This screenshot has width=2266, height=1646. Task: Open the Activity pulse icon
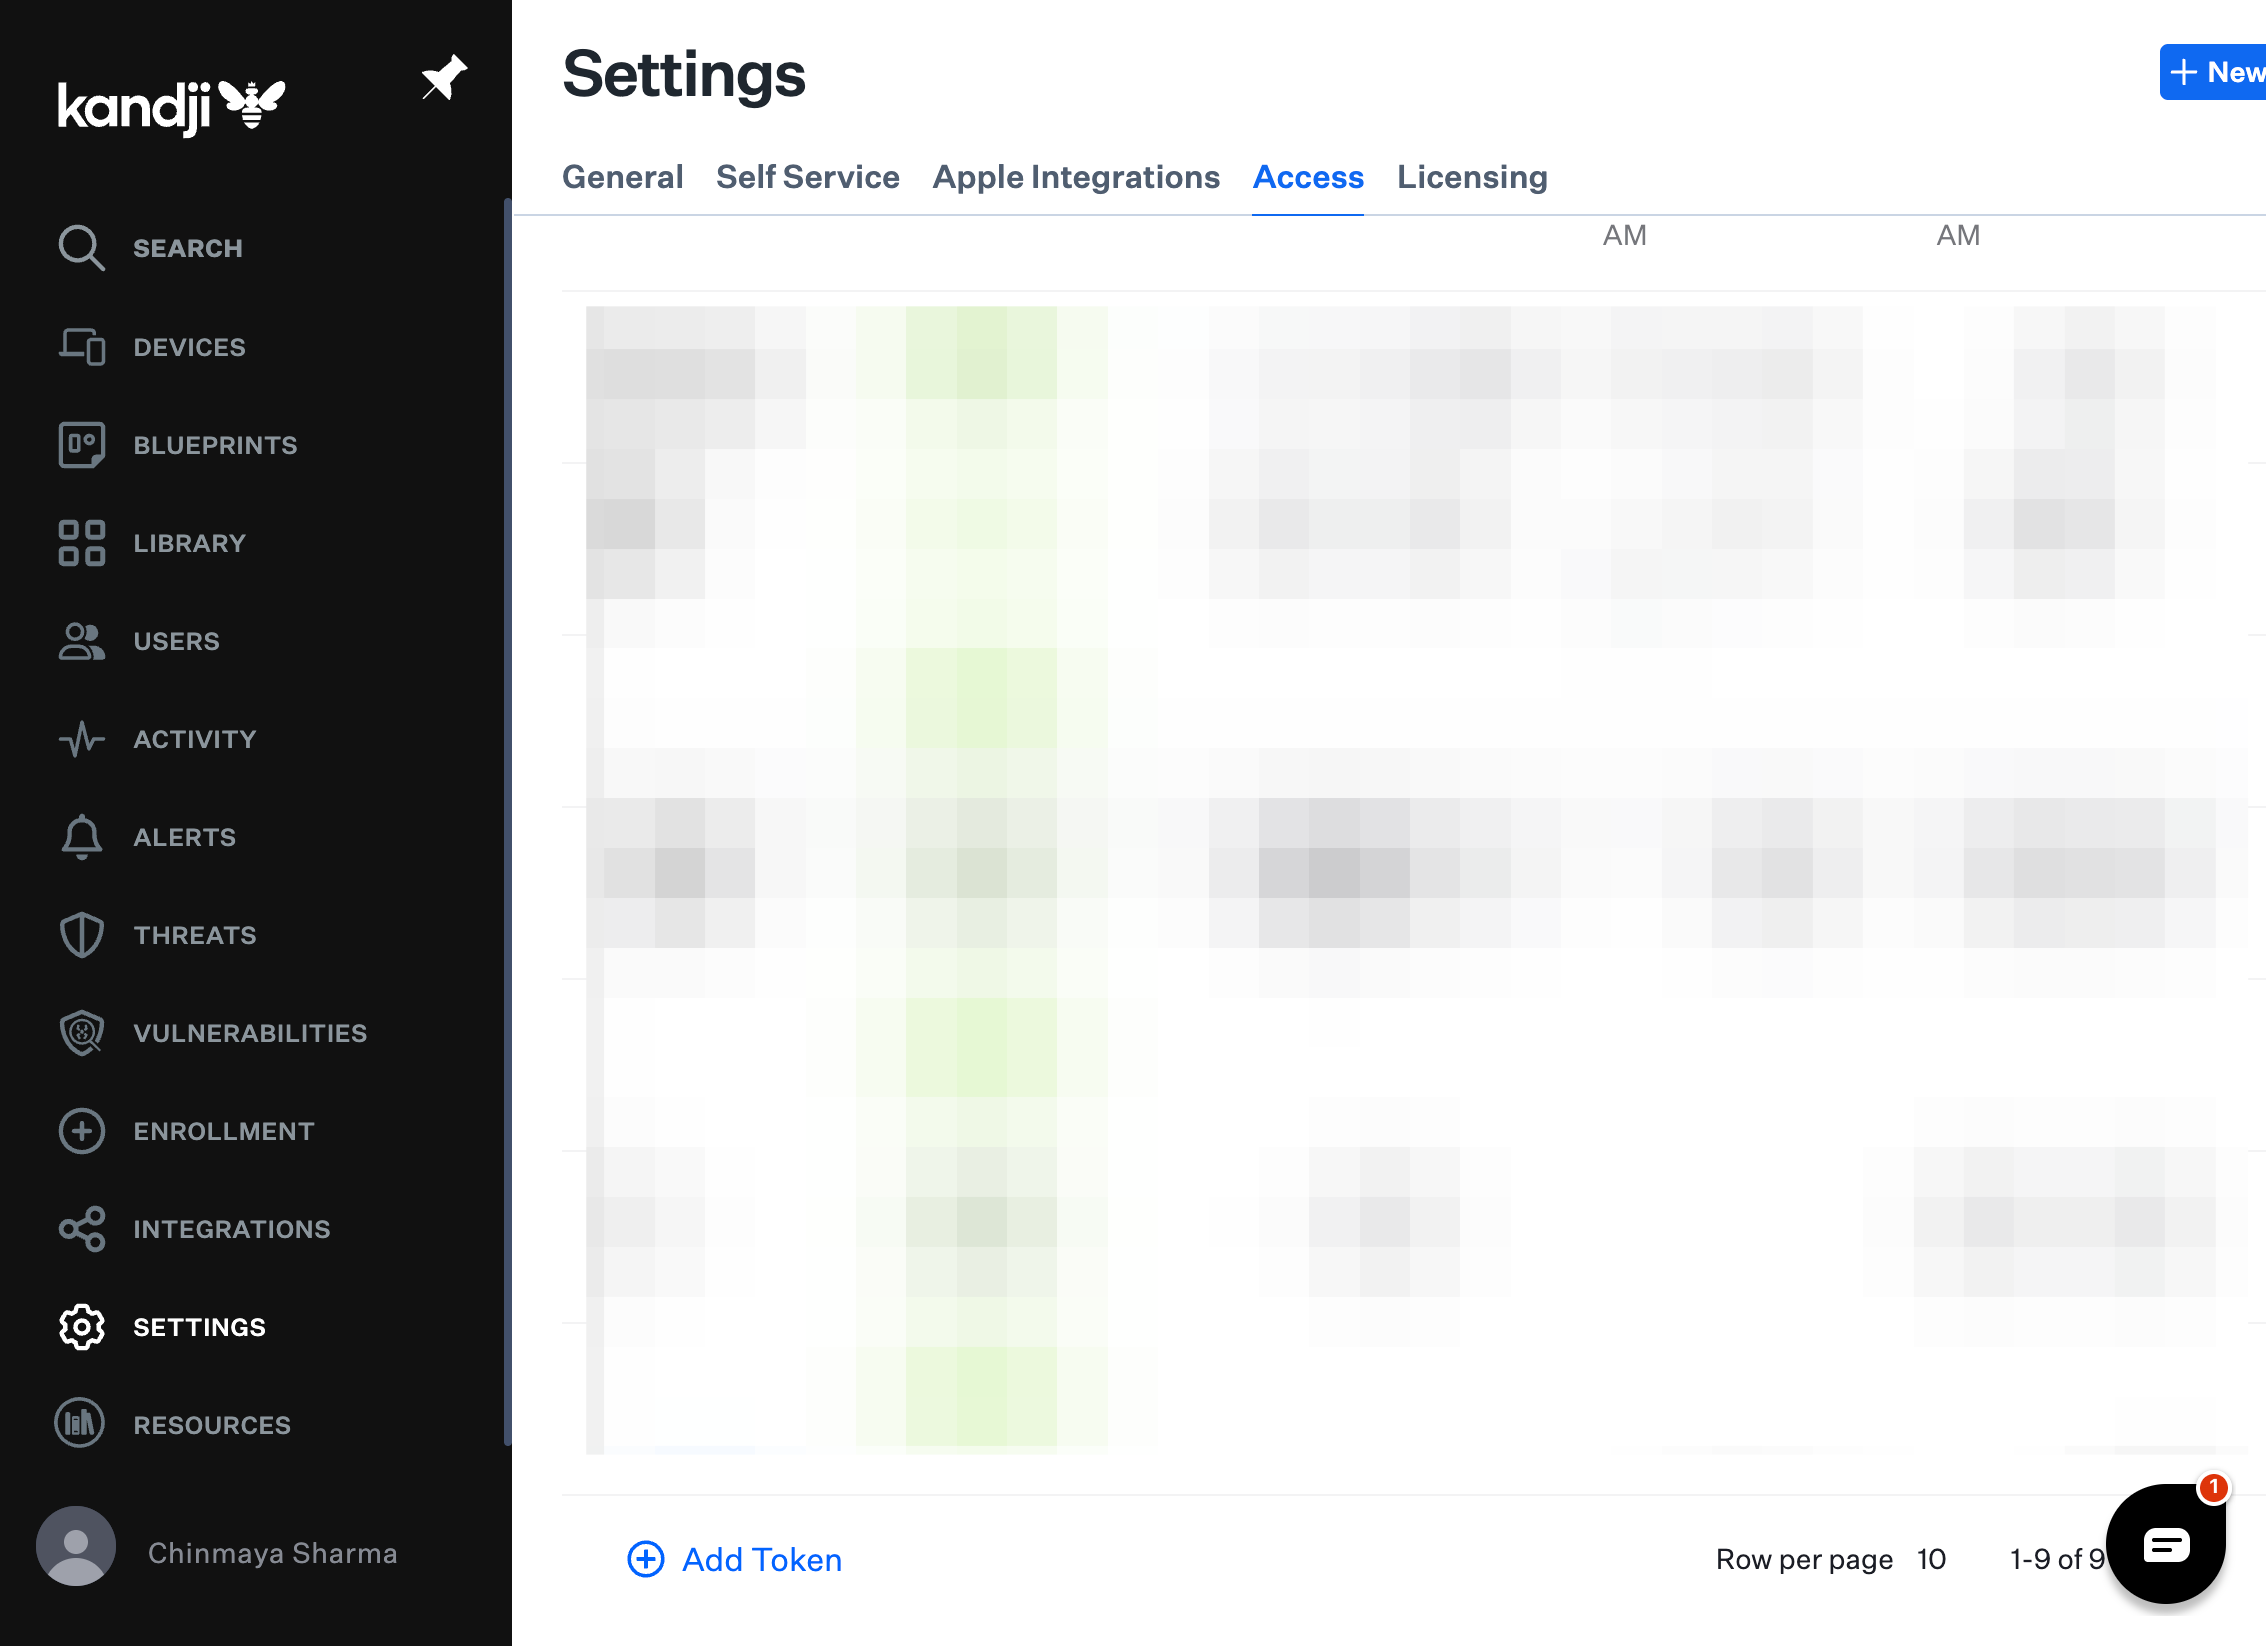click(81, 739)
